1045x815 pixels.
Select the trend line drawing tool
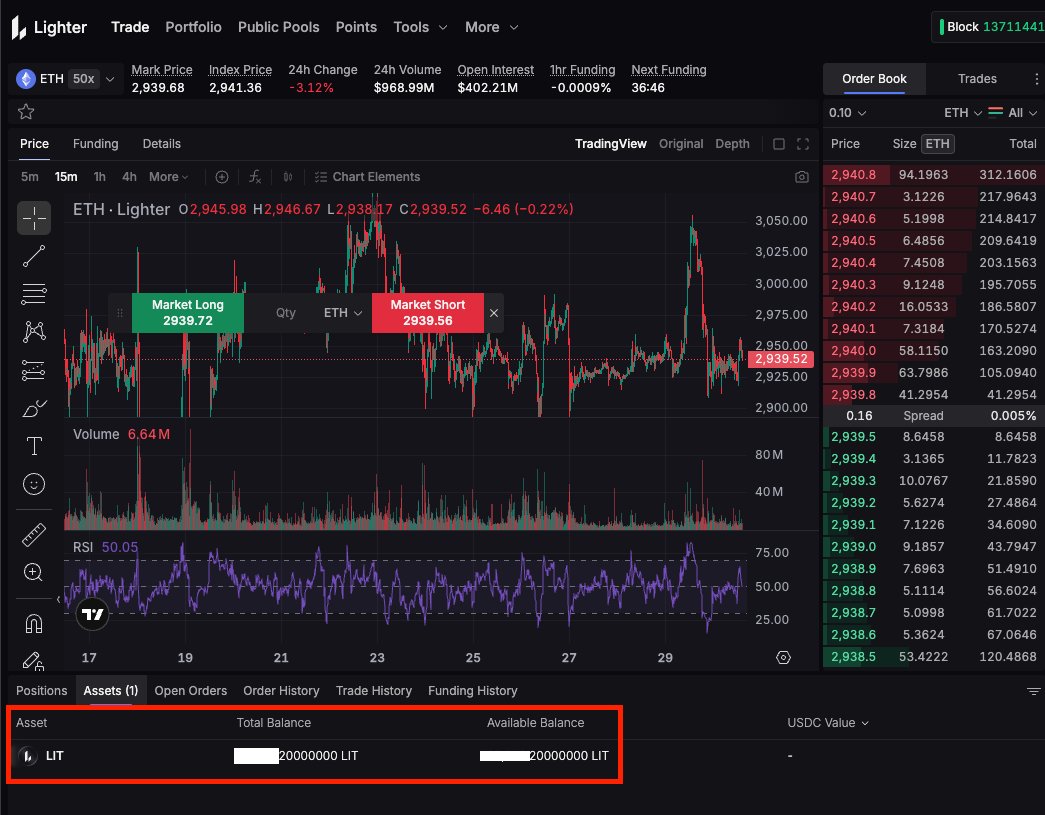pos(34,256)
